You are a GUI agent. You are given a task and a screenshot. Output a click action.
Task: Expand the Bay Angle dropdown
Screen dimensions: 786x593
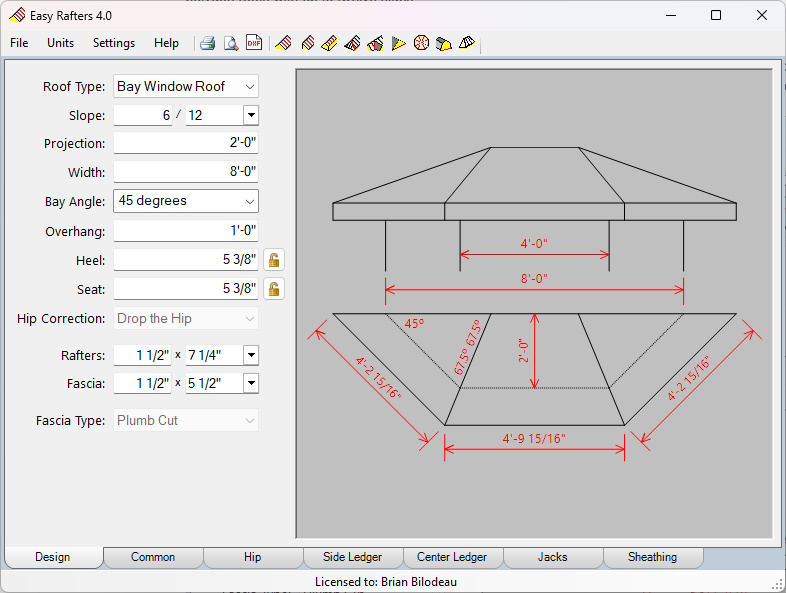coord(186,201)
